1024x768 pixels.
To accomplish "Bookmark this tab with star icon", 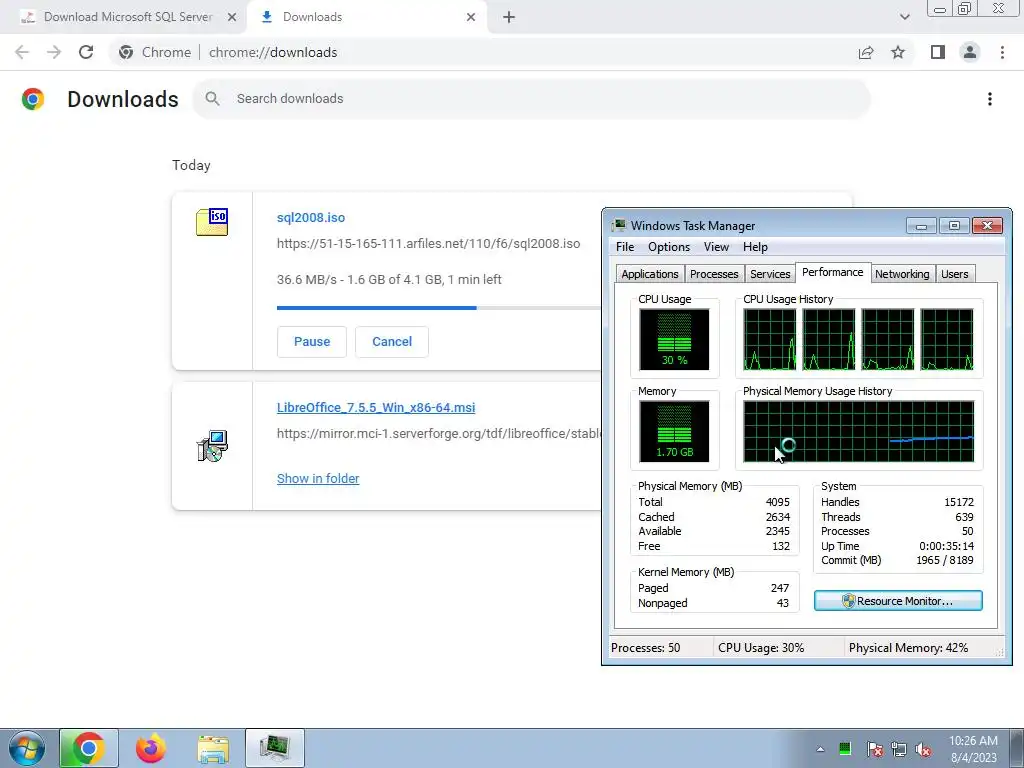I will point(898,52).
